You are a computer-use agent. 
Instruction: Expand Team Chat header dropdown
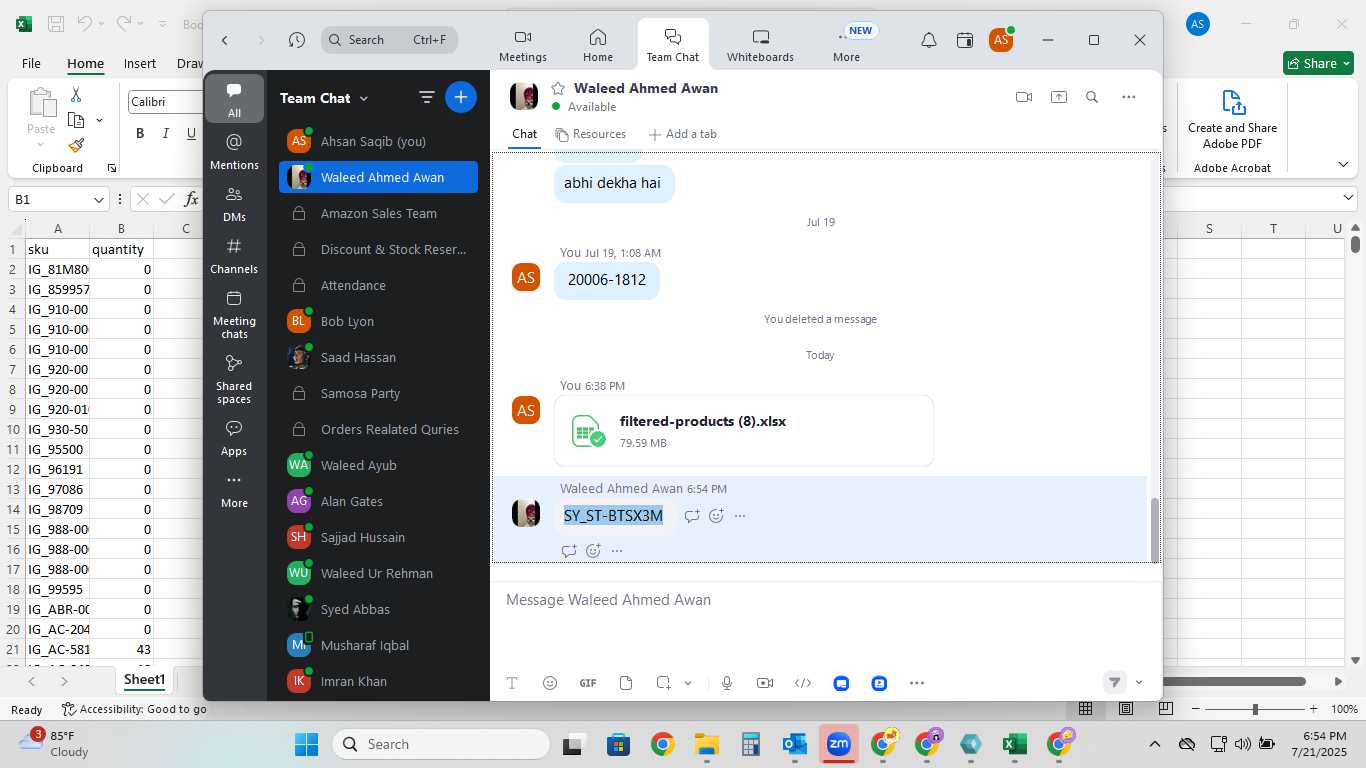(364, 98)
